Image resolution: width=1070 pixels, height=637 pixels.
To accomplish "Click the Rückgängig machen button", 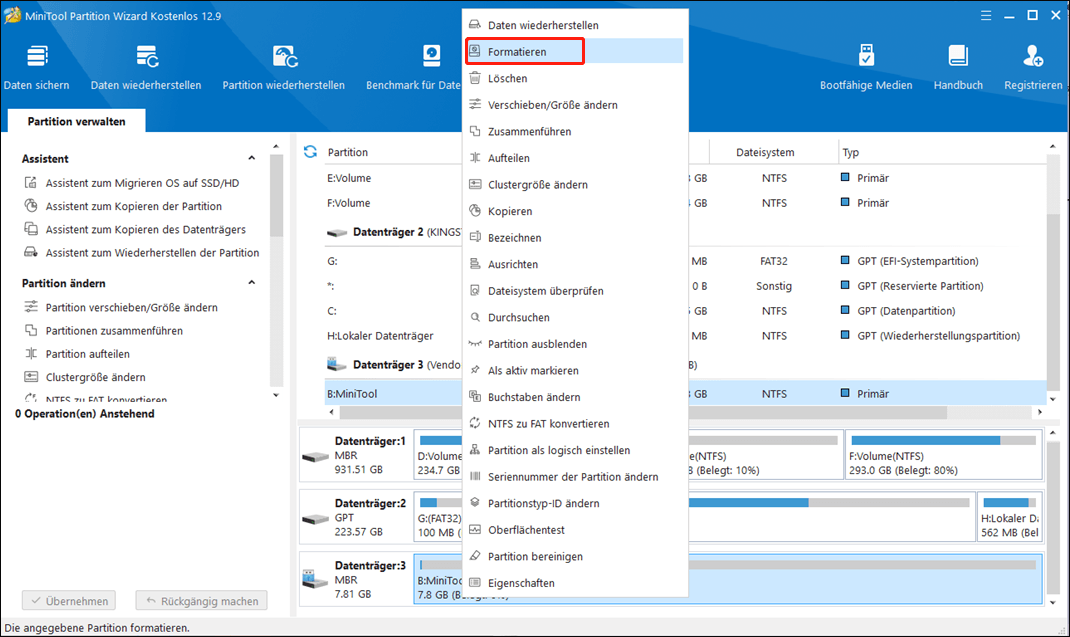I will 201,601.
